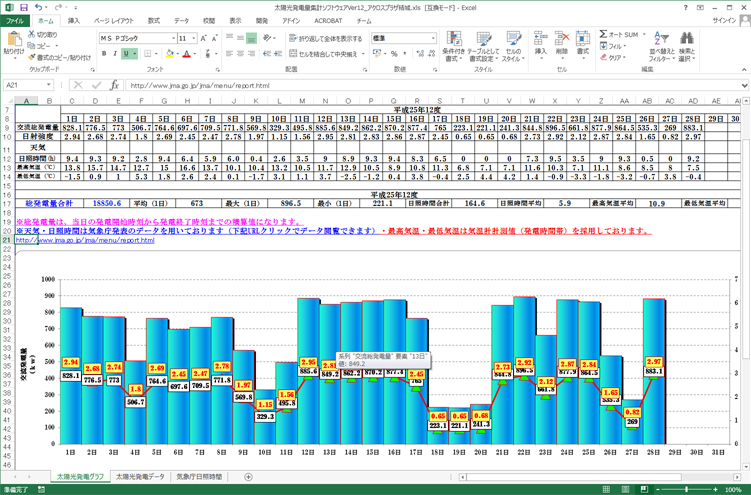751x495 pixels.
Task: Open the File tab
Action: pyautogui.click(x=15, y=21)
